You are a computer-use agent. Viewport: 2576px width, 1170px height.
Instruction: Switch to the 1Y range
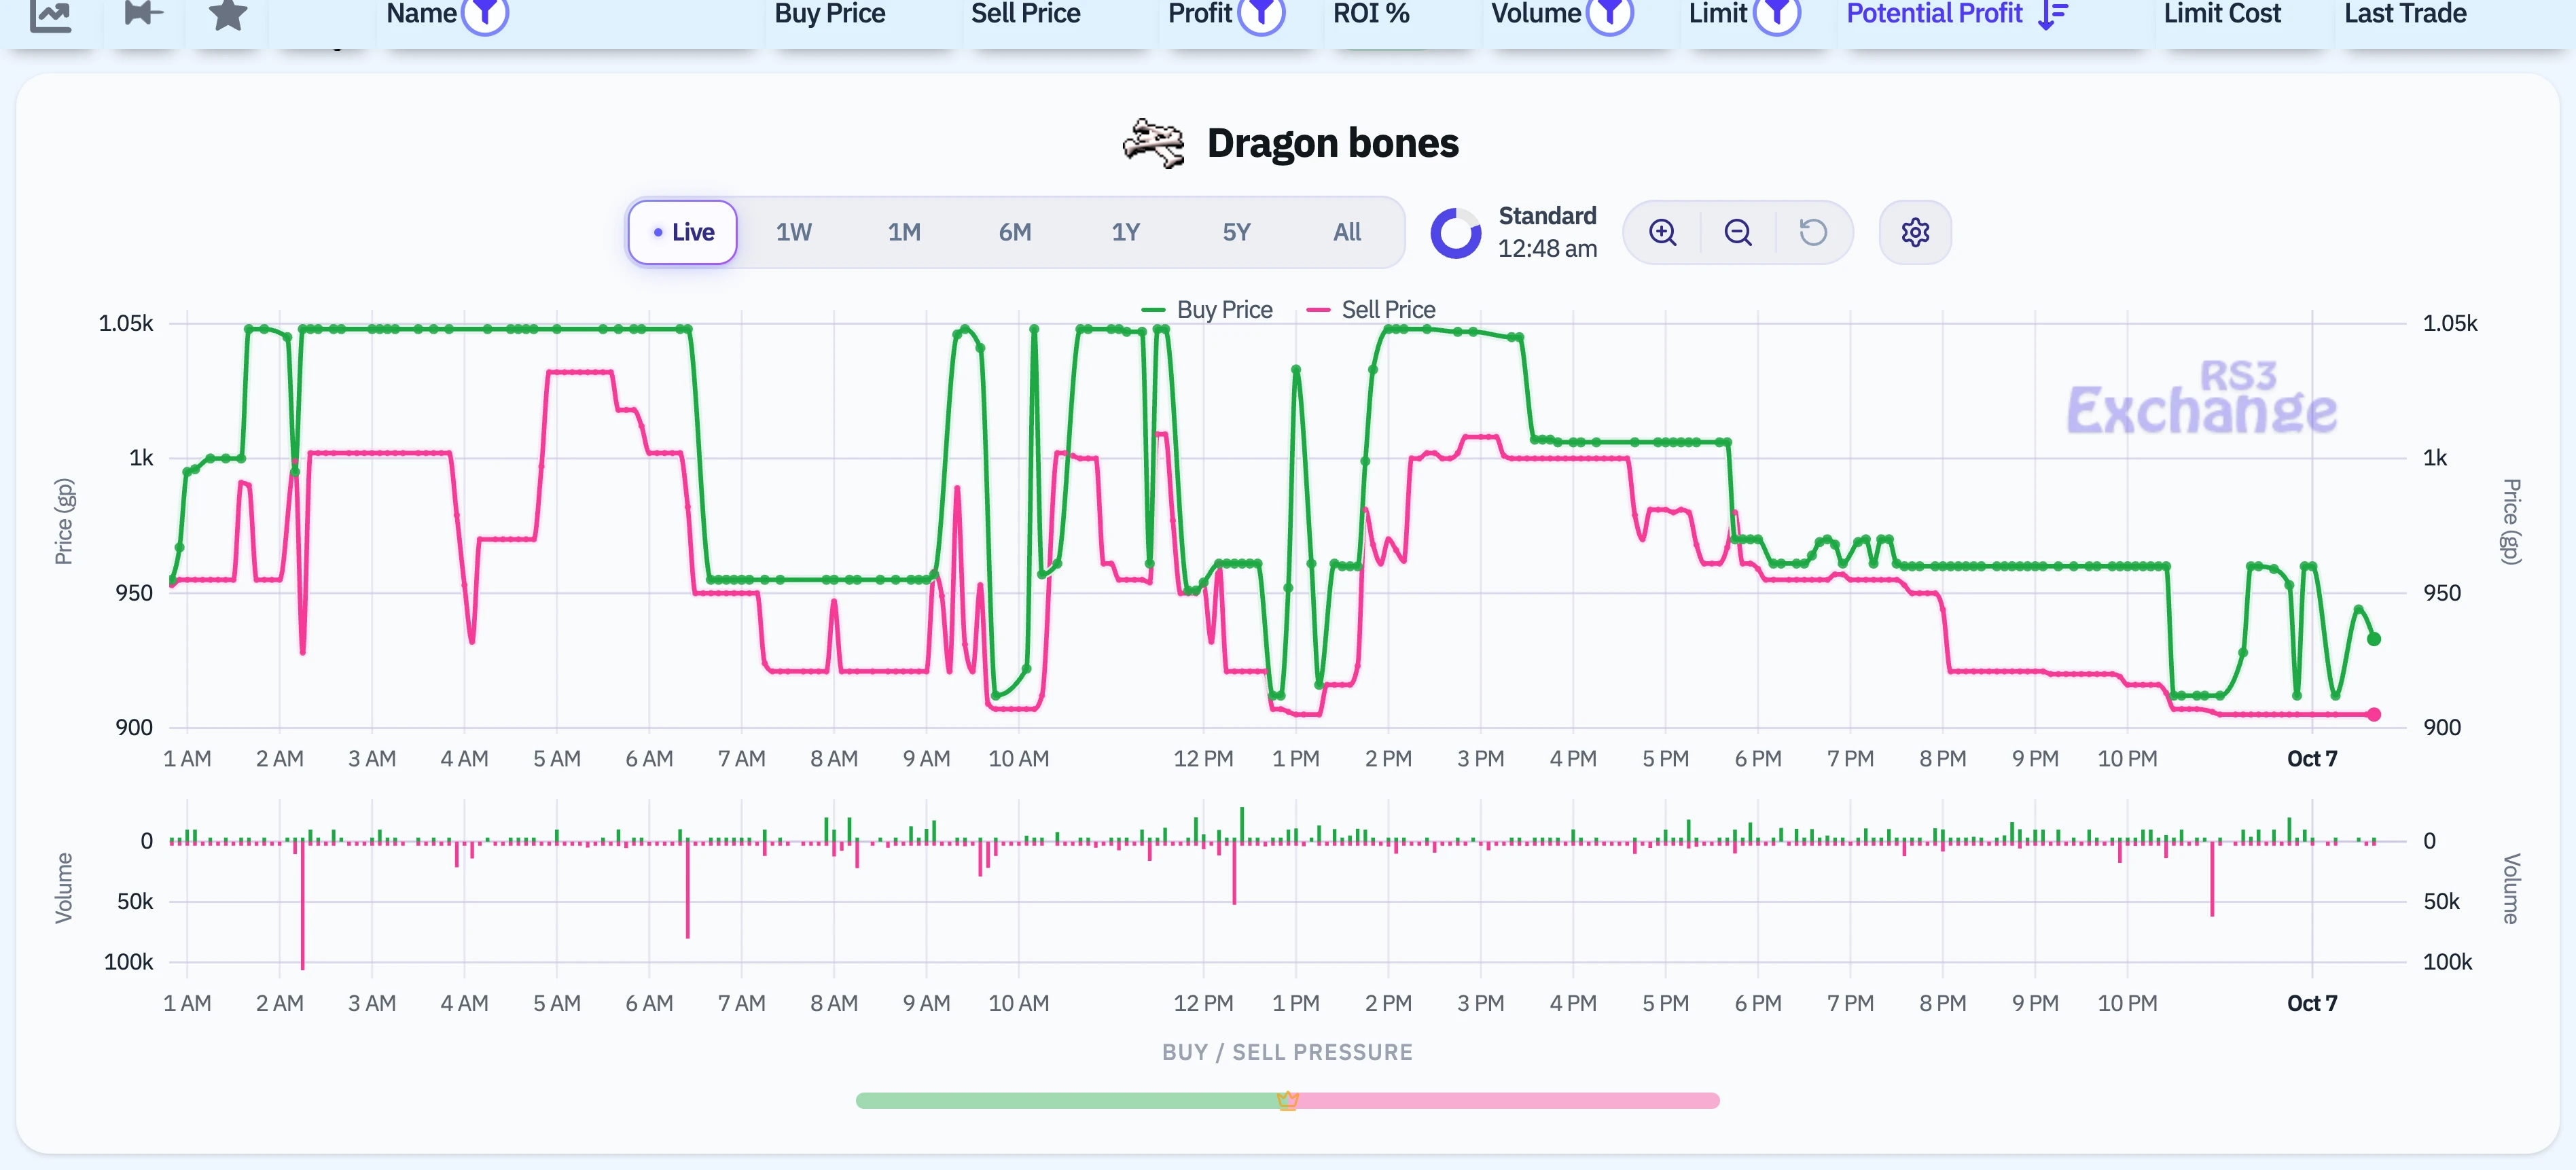pos(1126,232)
